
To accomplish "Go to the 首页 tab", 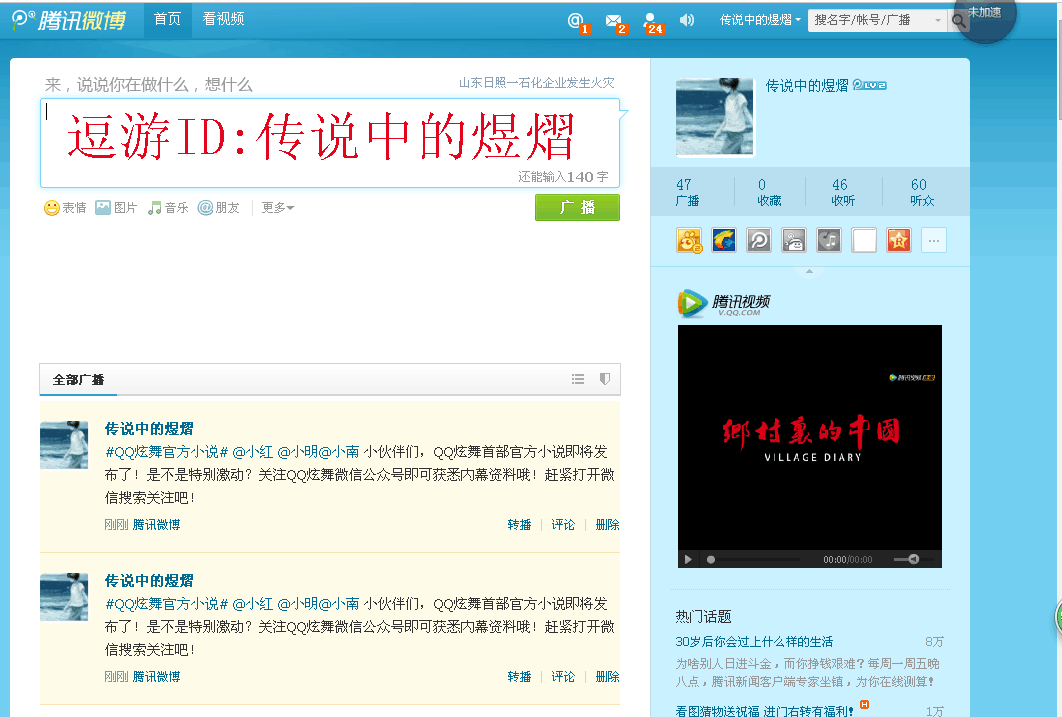I will 167,19.
